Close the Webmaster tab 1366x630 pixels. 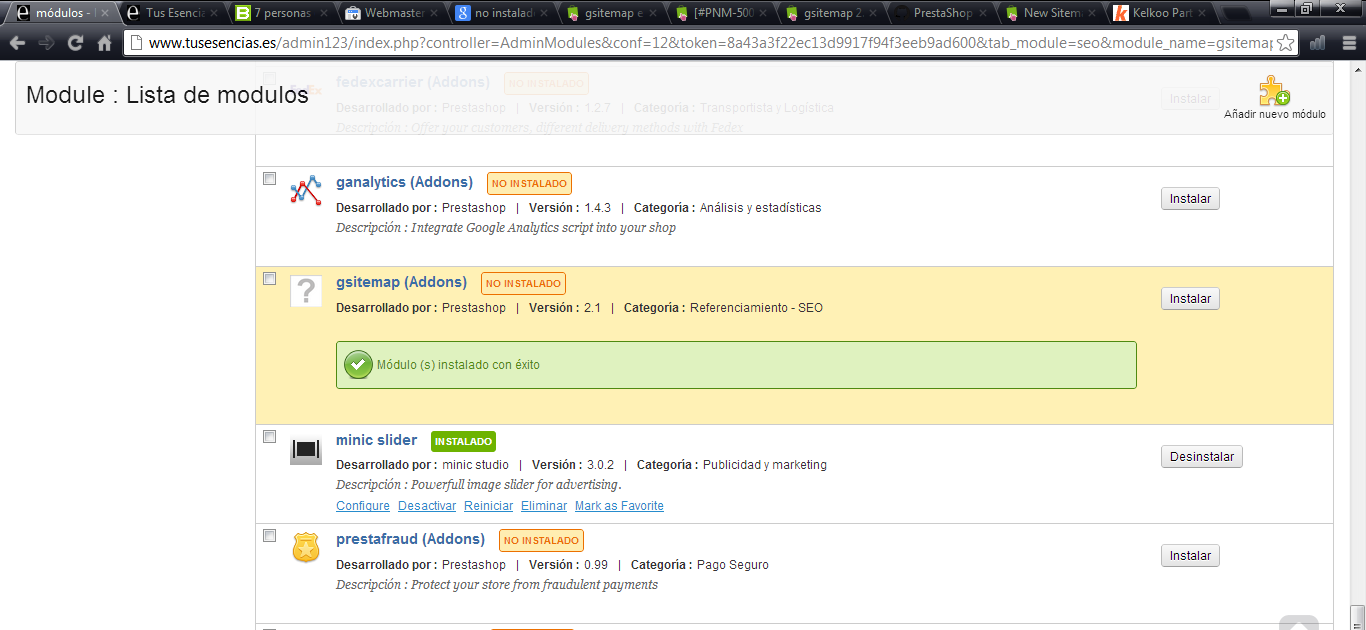coord(432,14)
